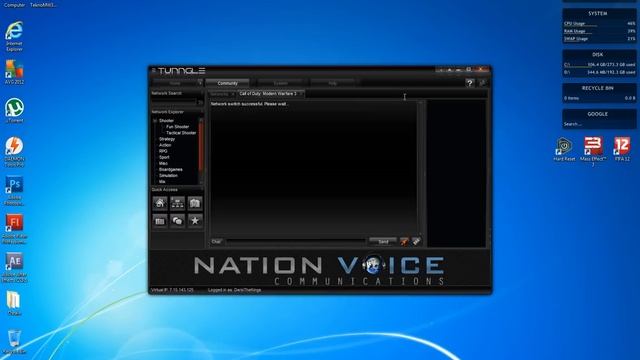Click the Send chat button
Screen dimensions: 640x360
coord(383,242)
